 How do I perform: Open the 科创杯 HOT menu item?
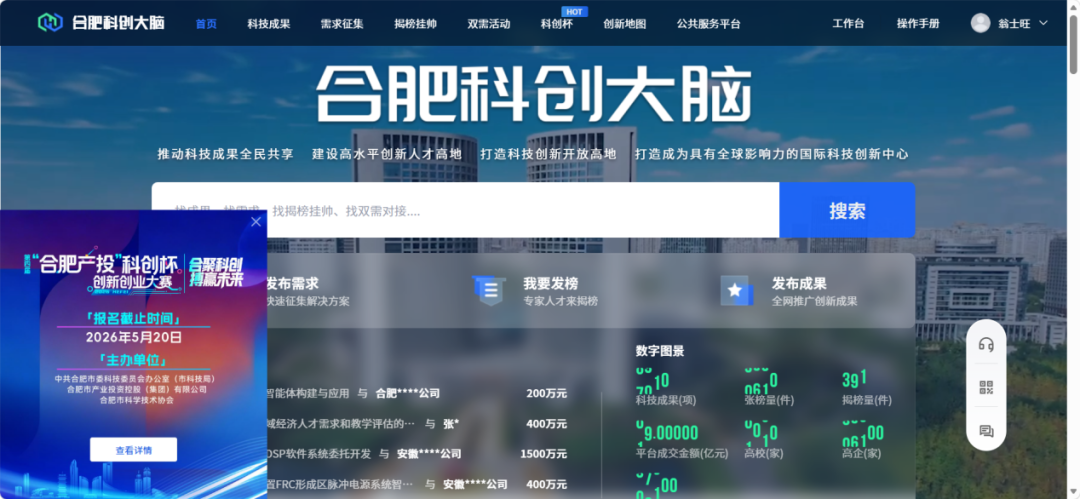[557, 24]
